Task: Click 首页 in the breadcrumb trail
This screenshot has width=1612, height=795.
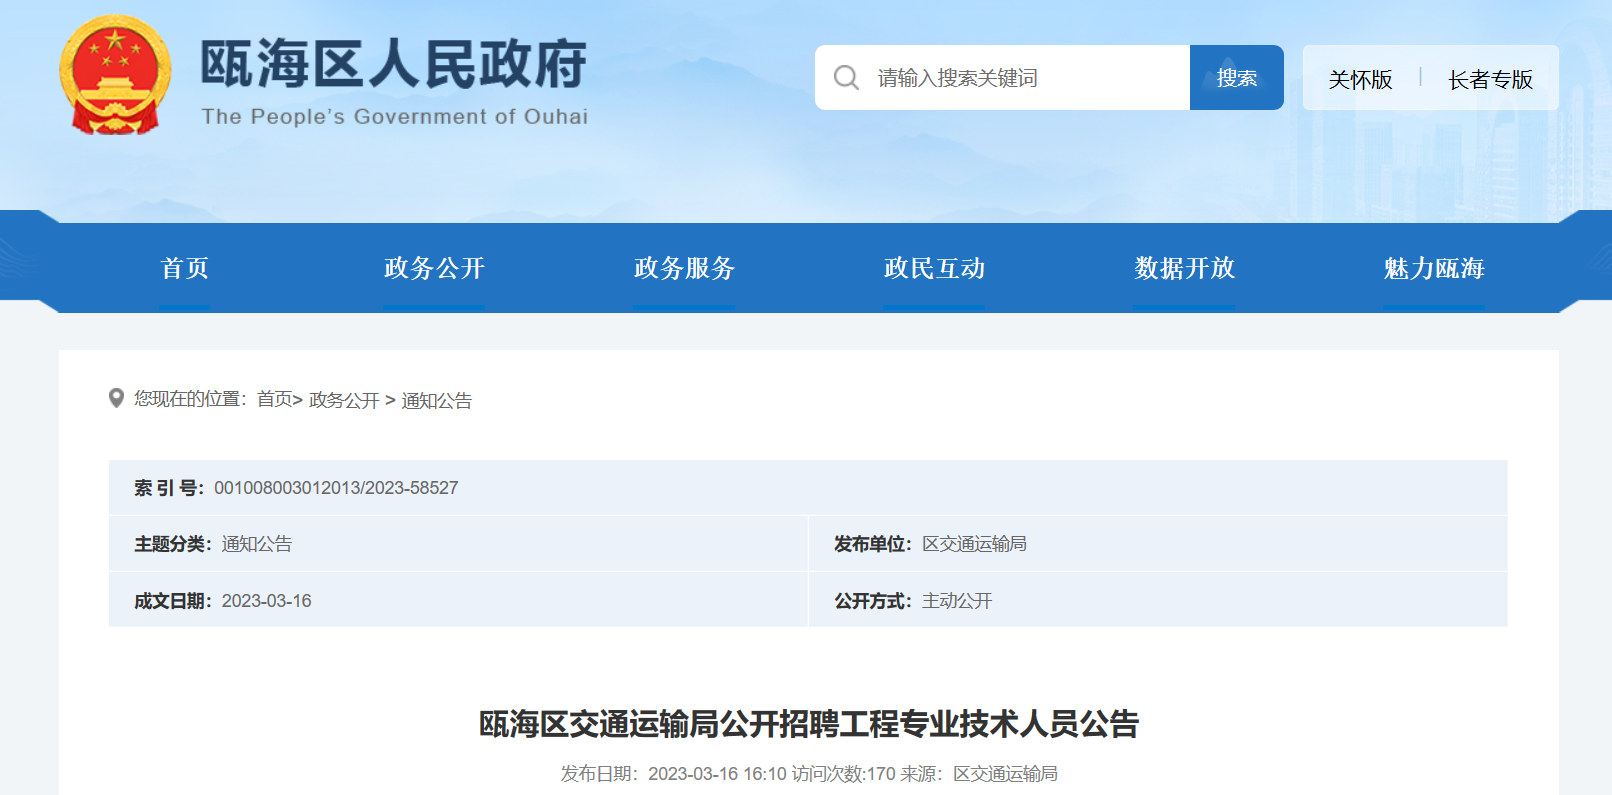Action: [274, 400]
